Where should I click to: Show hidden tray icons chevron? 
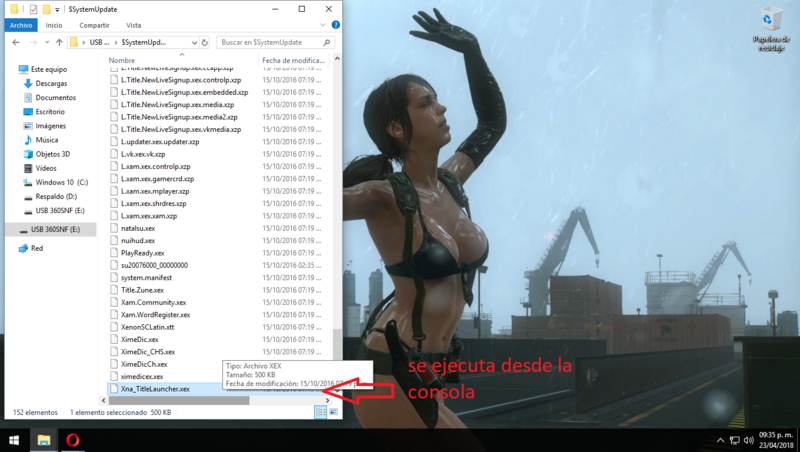coord(720,440)
